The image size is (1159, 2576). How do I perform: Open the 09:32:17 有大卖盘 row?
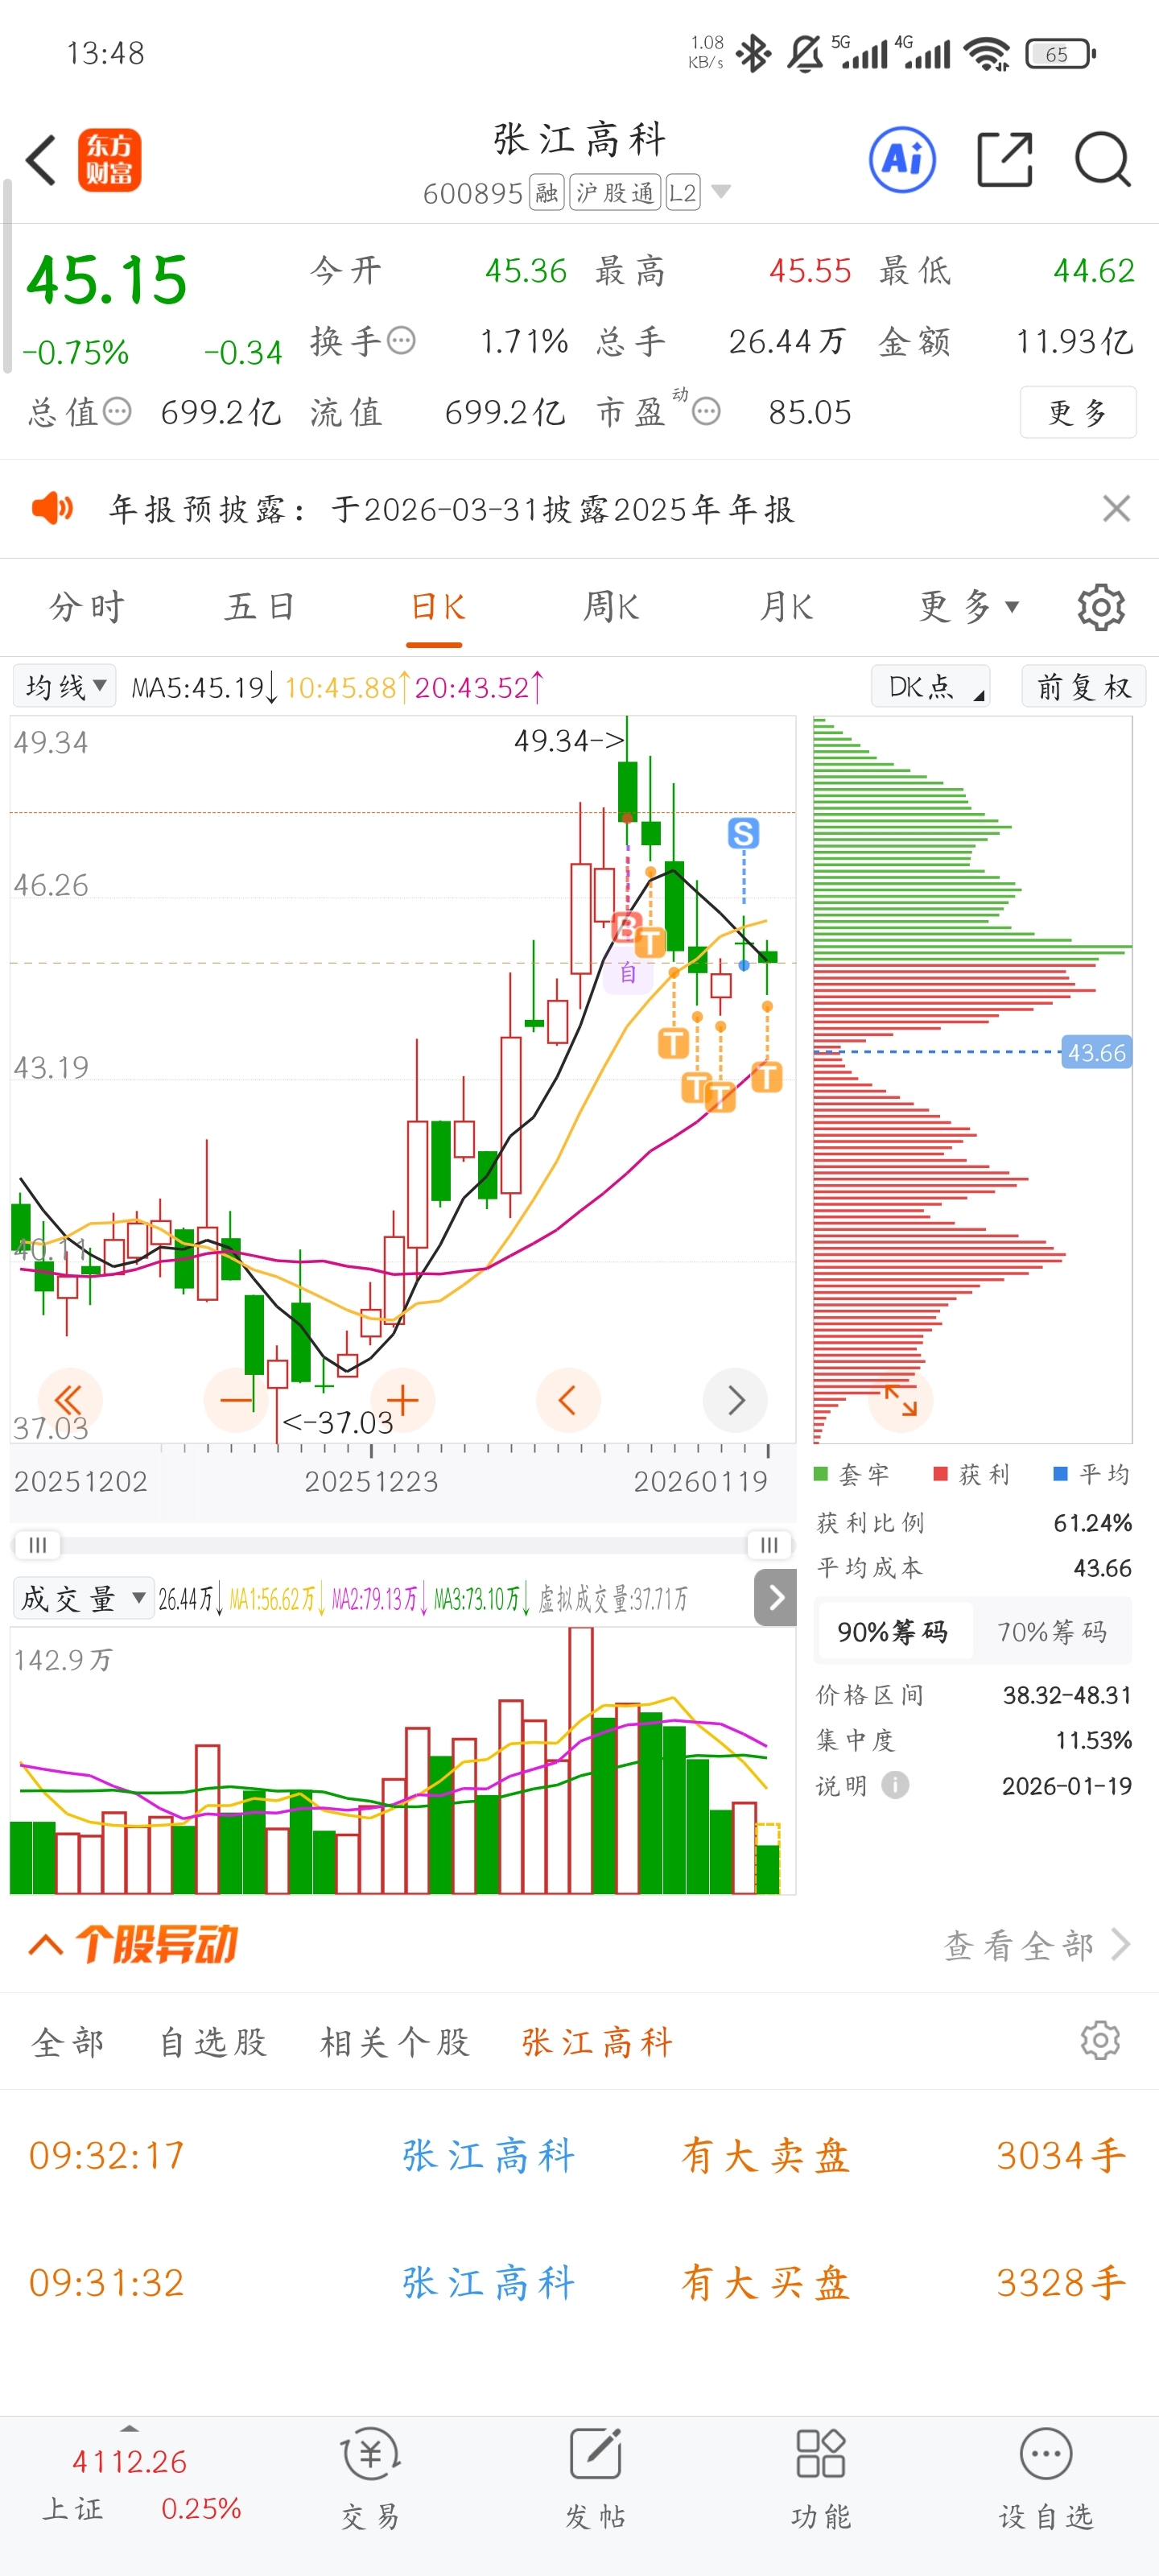[x=579, y=2155]
